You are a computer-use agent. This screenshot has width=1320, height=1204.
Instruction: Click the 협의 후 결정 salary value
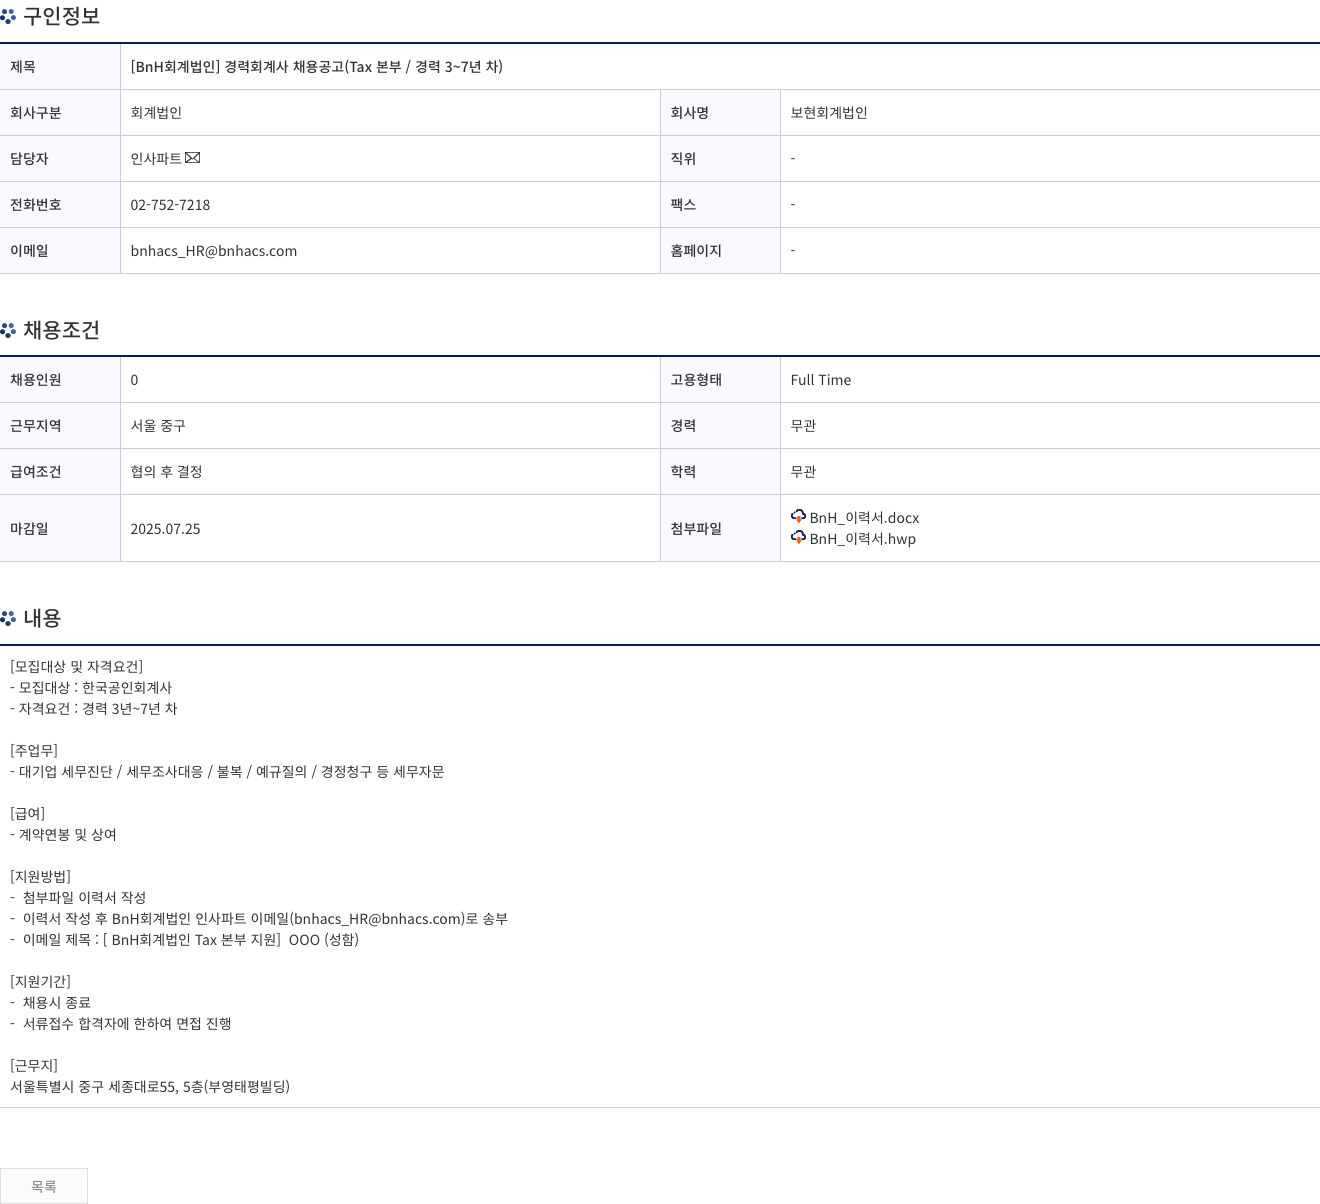point(166,472)
